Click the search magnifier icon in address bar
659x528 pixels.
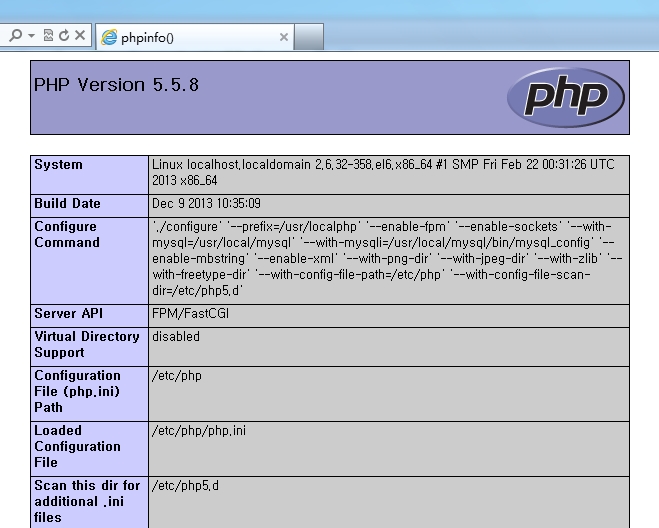[x=16, y=35]
